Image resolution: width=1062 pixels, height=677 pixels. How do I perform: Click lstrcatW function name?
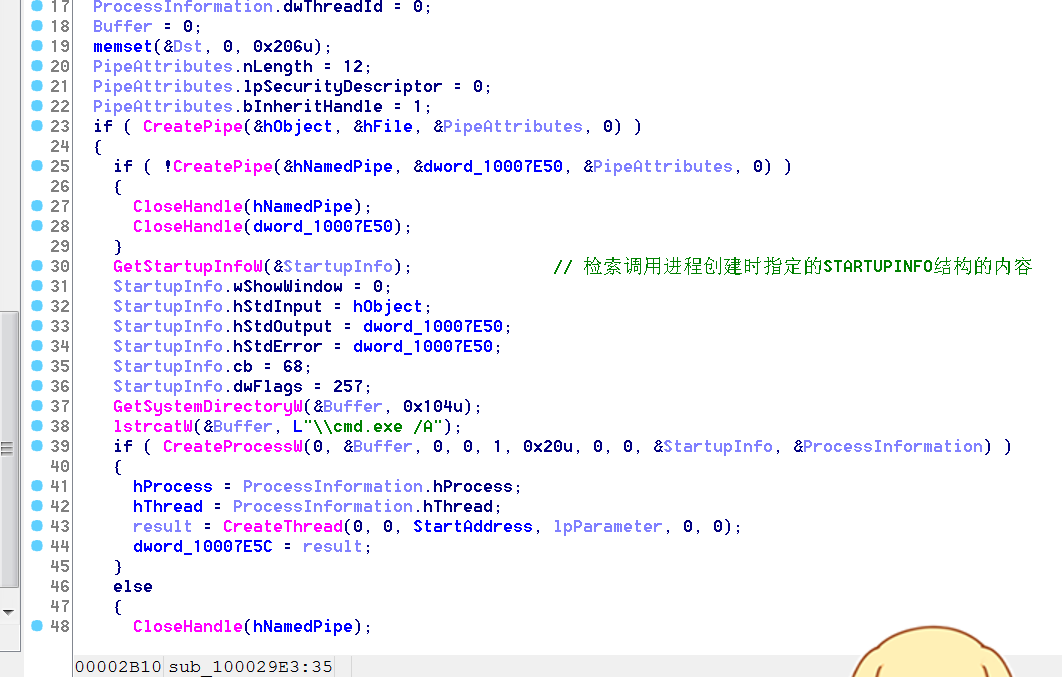click(152, 427)
